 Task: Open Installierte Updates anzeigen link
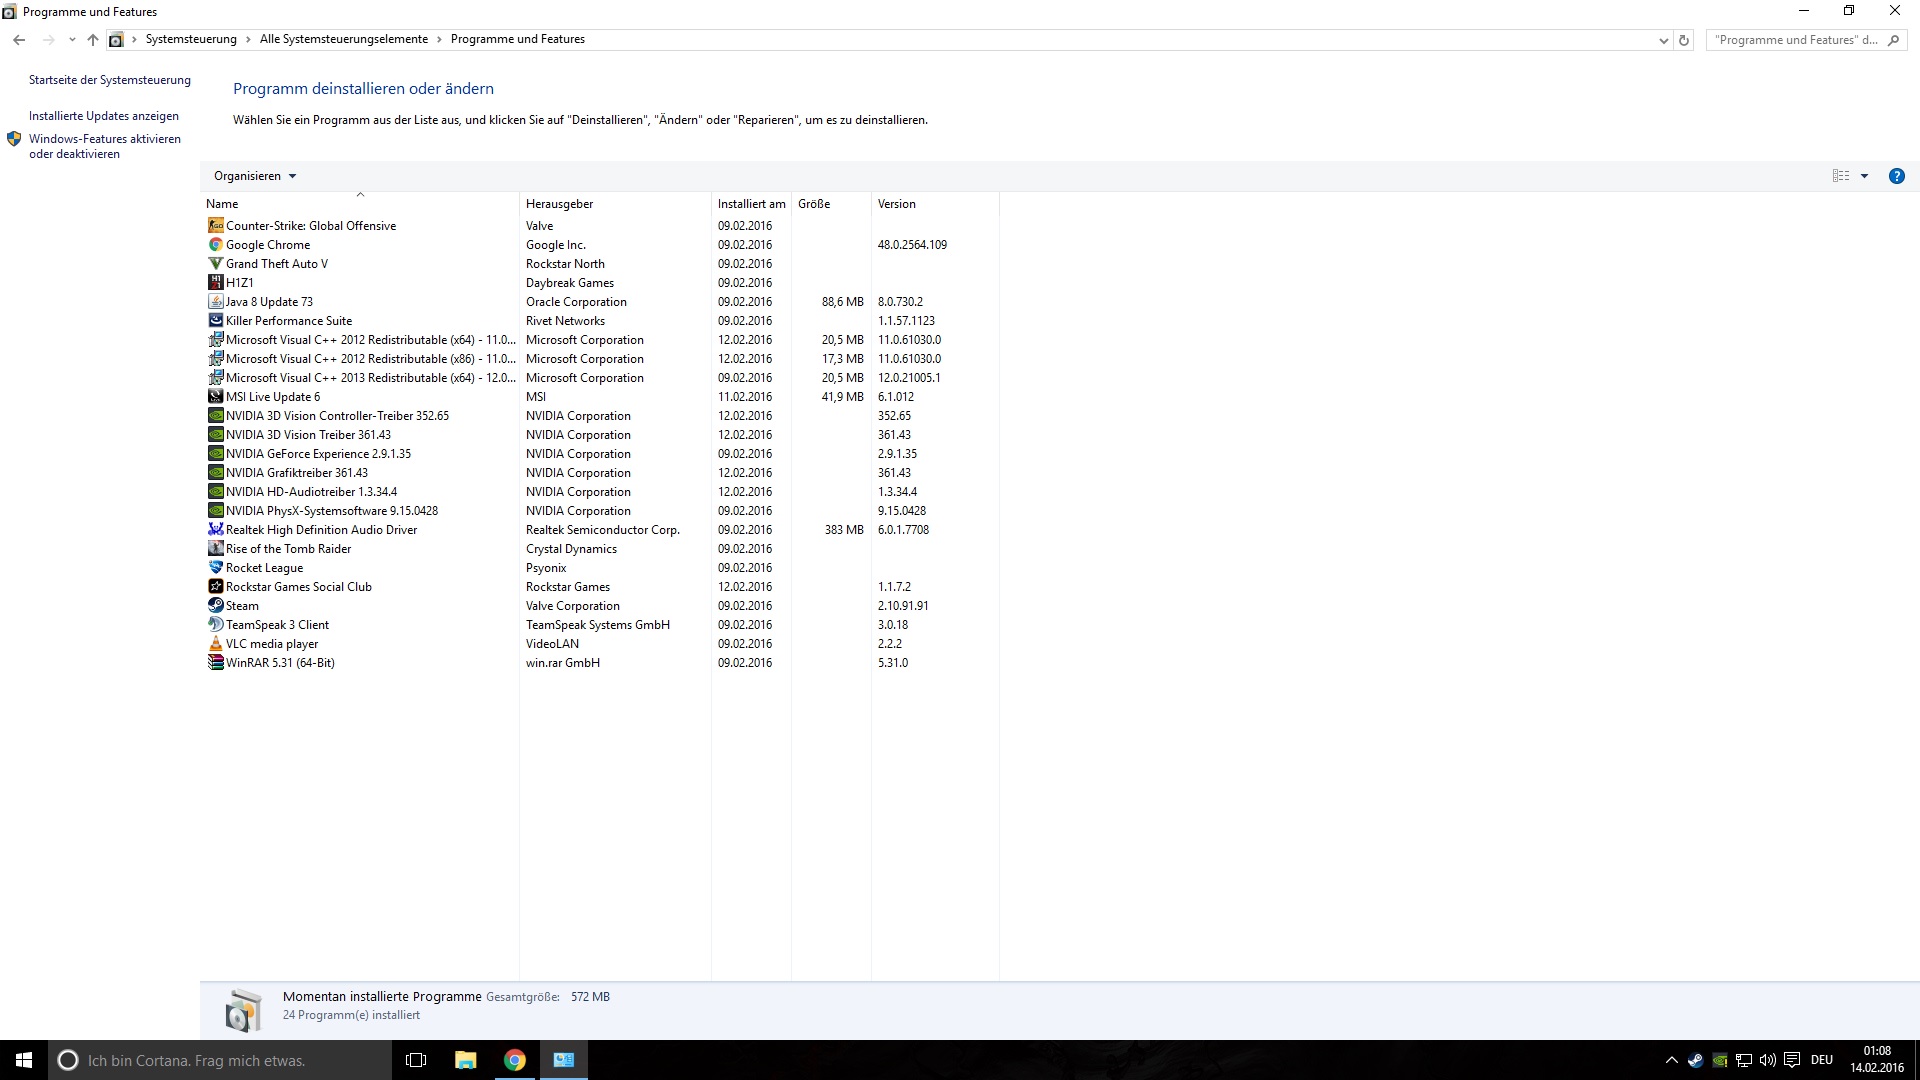tap(104, 116)
